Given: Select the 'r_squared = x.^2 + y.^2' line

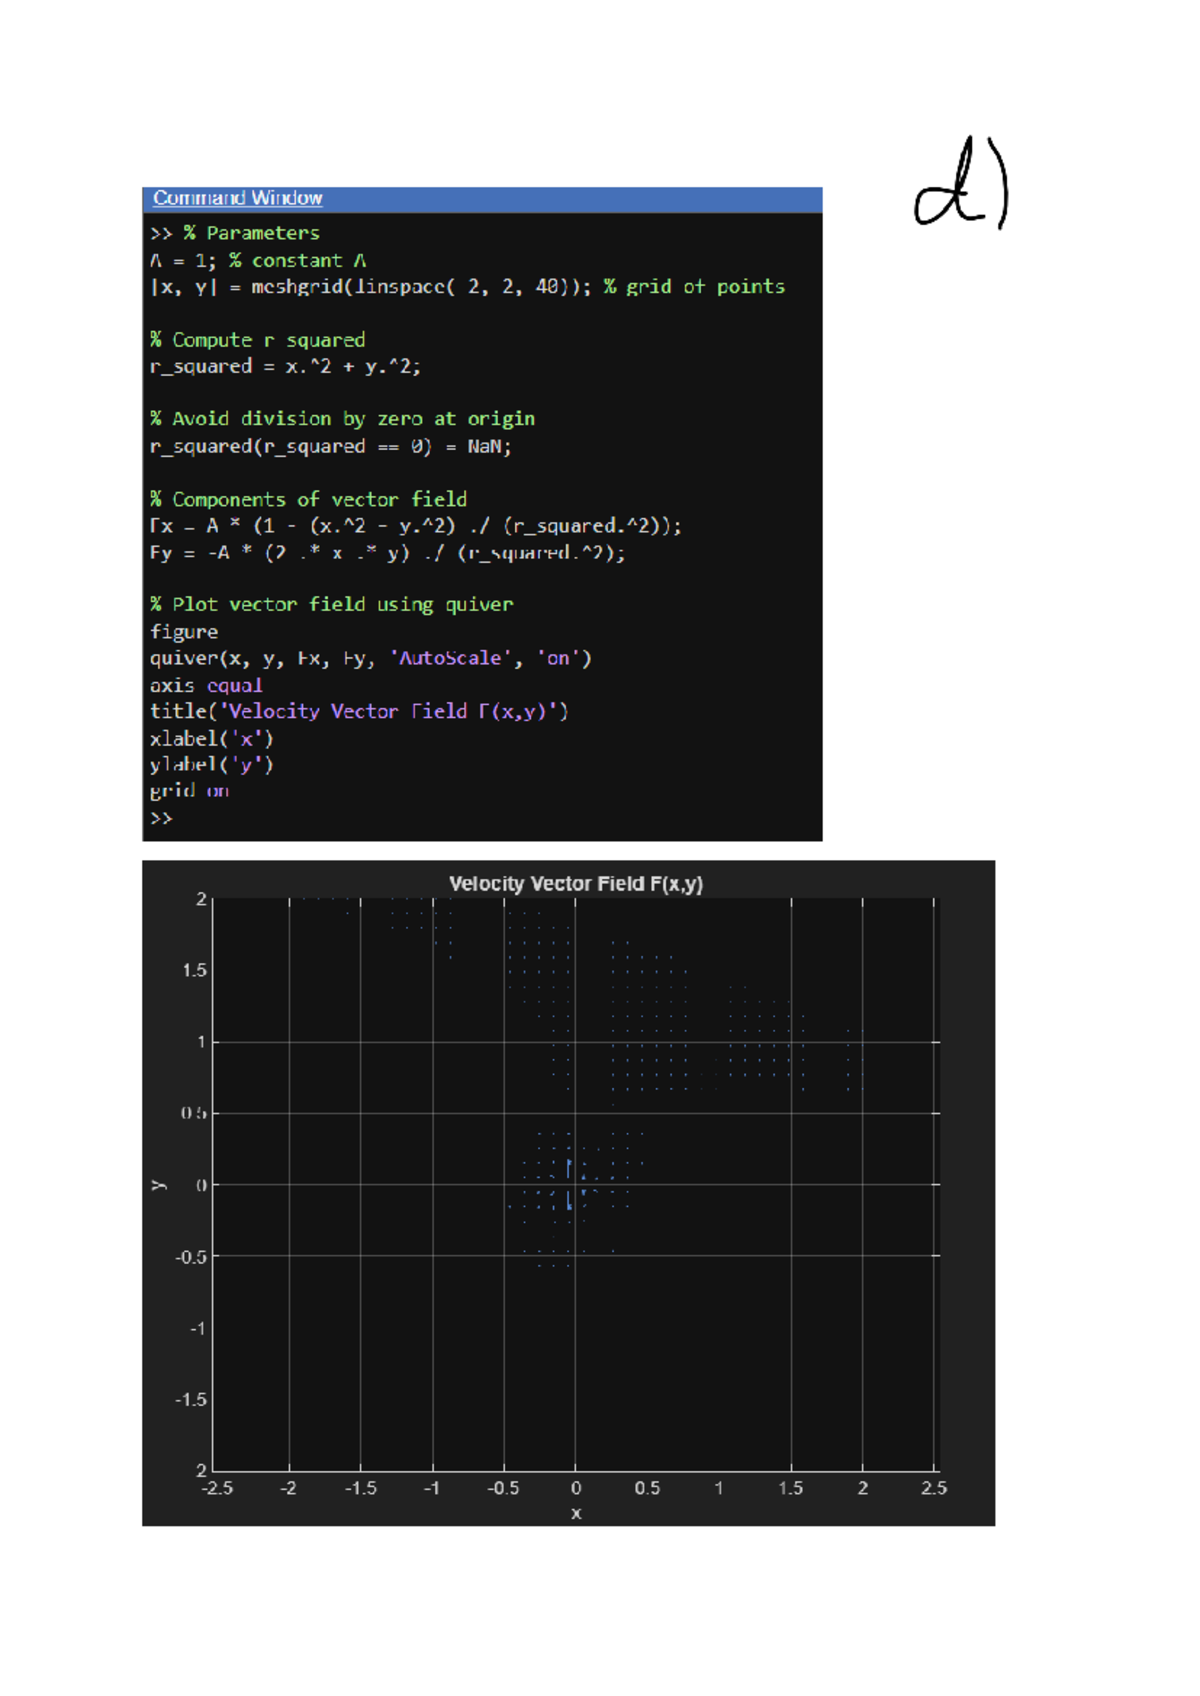Looking at the screenshot, I should [285, 367].
